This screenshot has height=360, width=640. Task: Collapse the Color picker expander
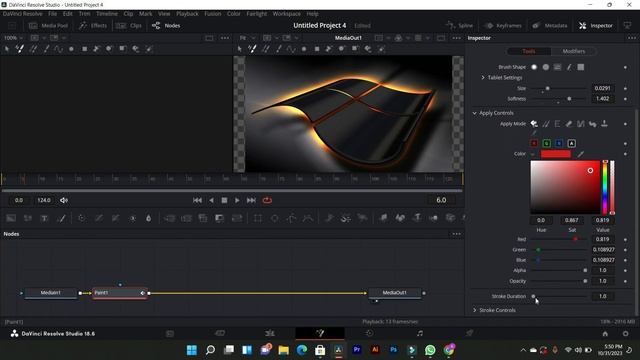[x=533, y=154]
